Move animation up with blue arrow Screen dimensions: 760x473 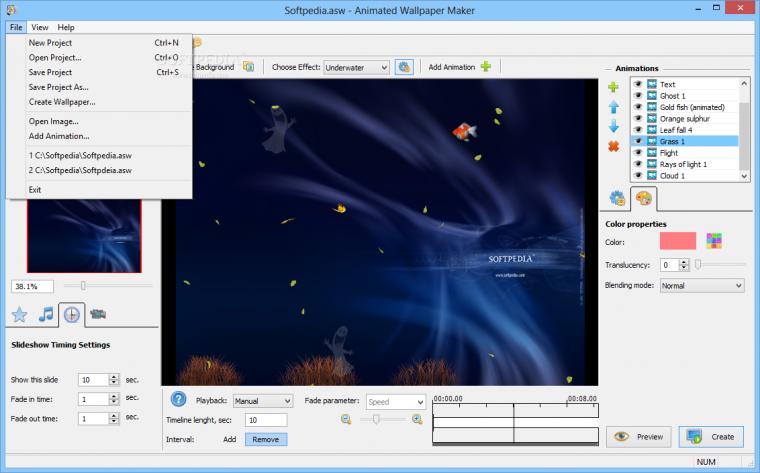[614, 107]
